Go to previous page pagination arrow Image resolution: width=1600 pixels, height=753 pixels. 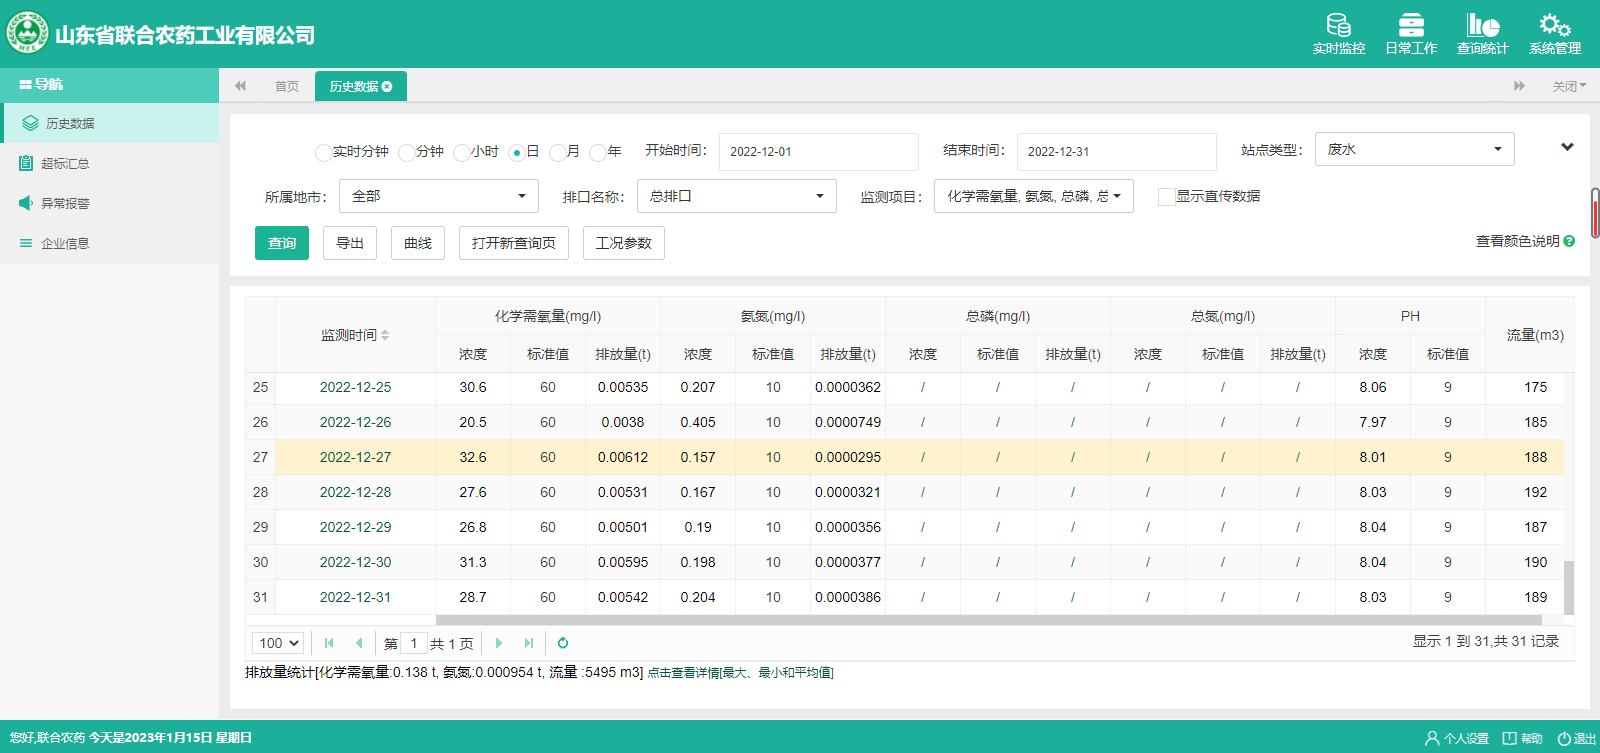pos(359,643)
